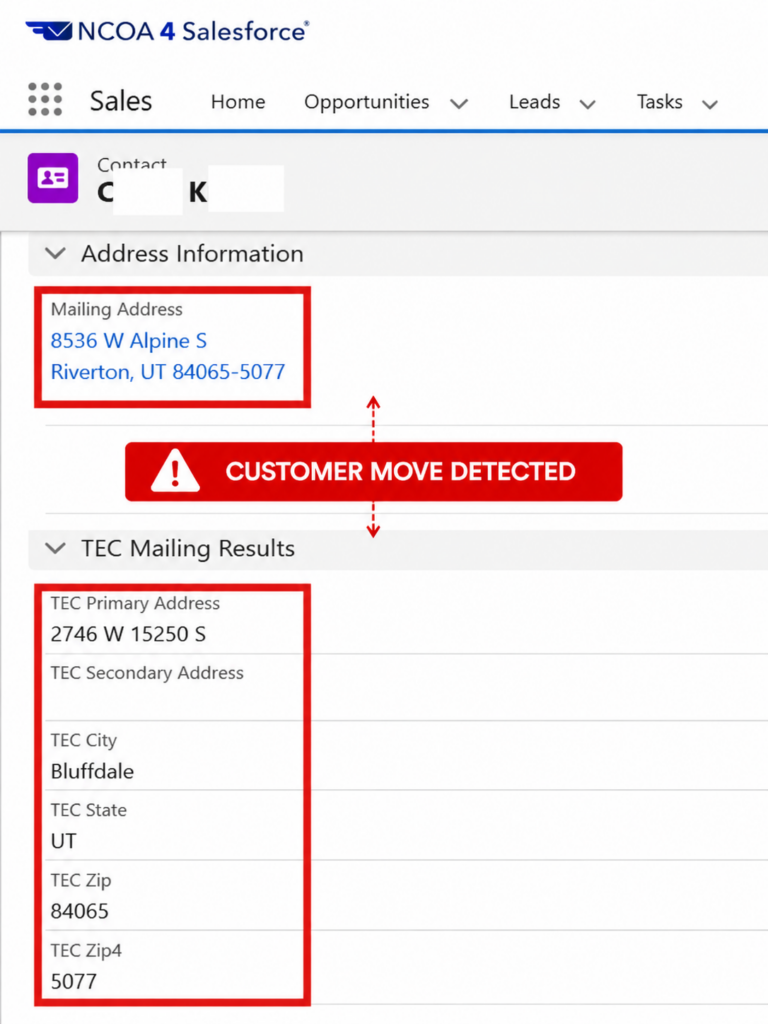Switch to the Opportunities tab
This screenshot has width=768, height=1024.
tap(366, 102)
